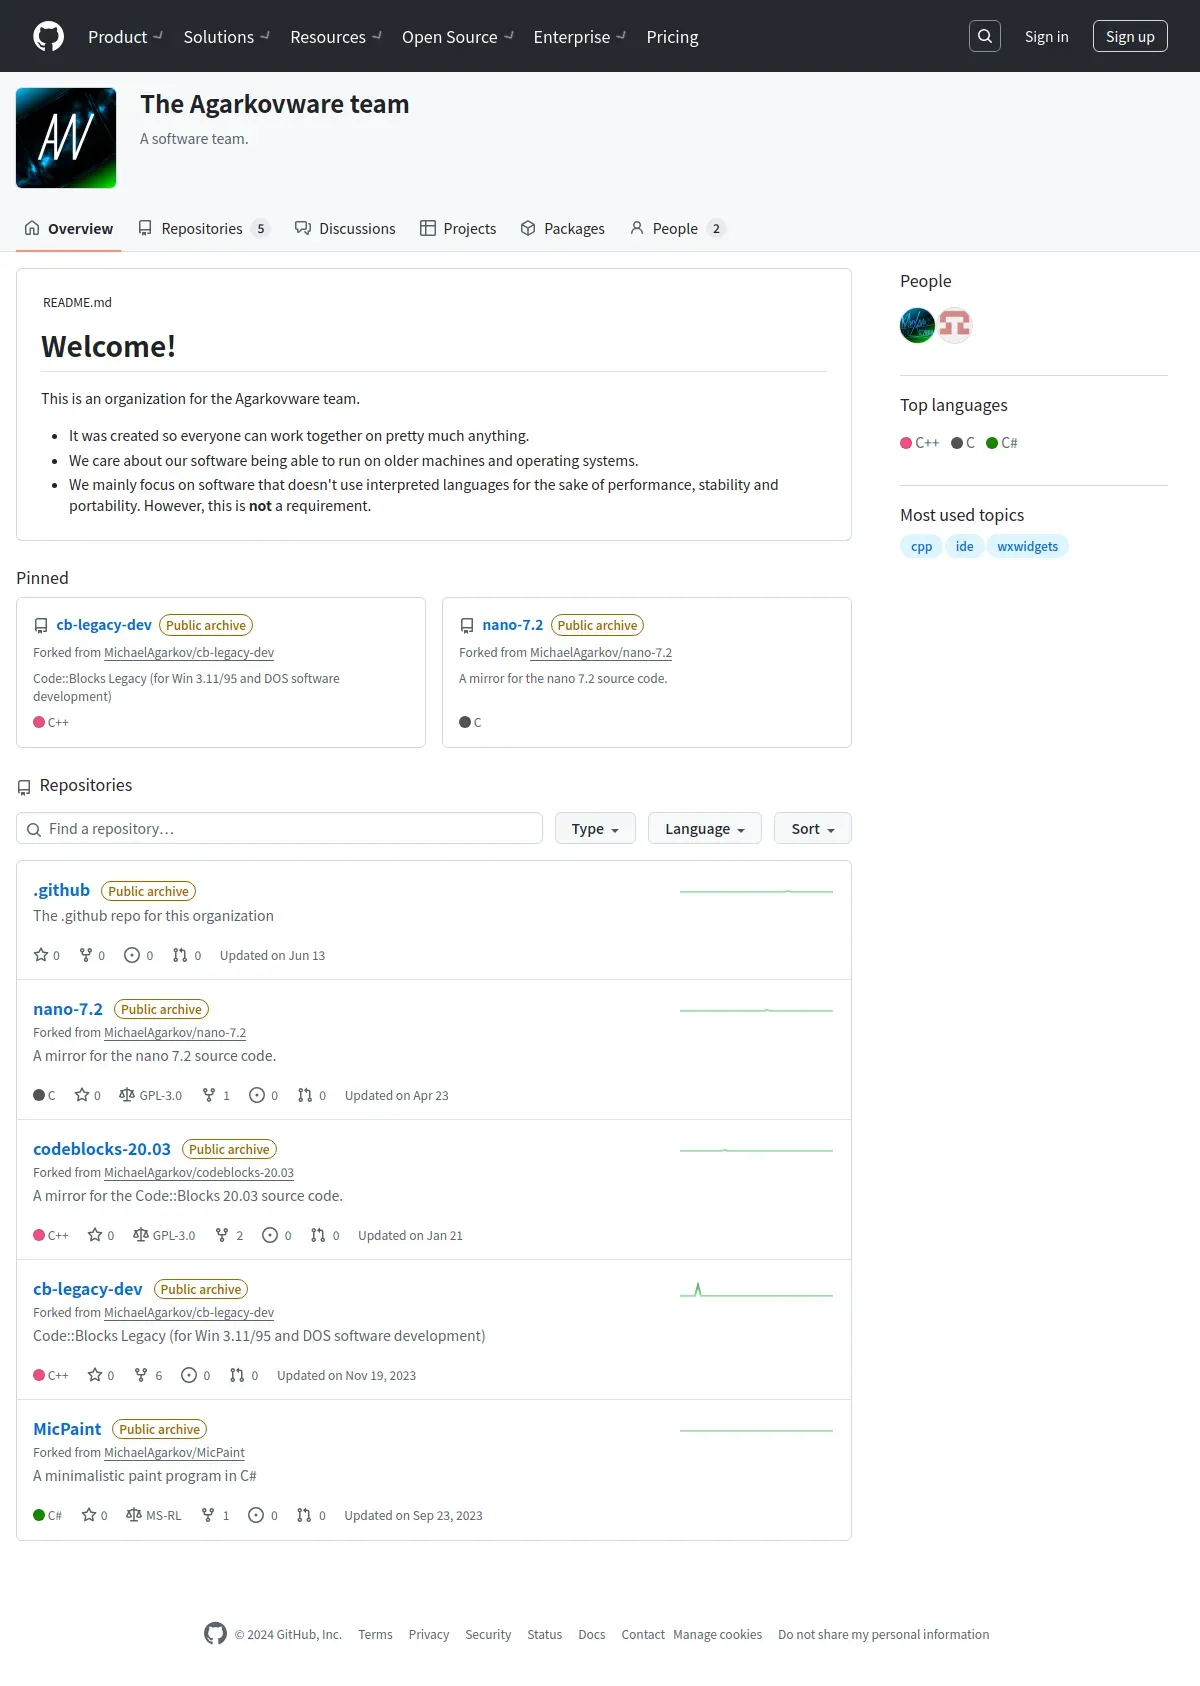Image resolution: width=1200 pixels, height=1686 pixels.
Task: Open the MicPaint repository link
Action: tap(67, 1429)
